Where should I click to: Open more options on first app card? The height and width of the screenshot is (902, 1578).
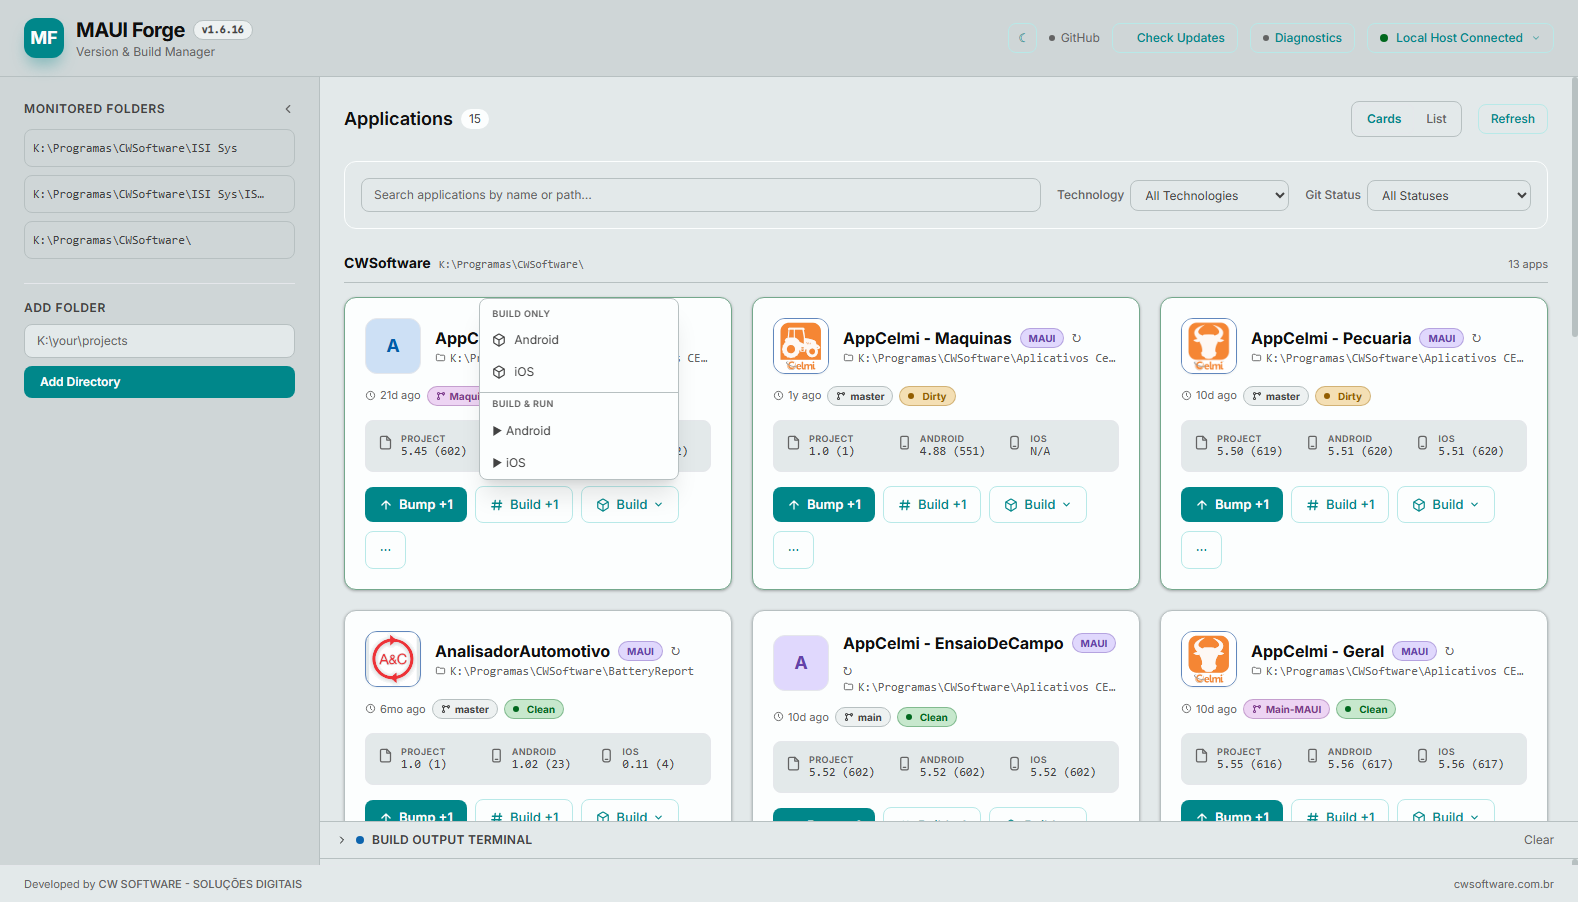coord(385,550)
